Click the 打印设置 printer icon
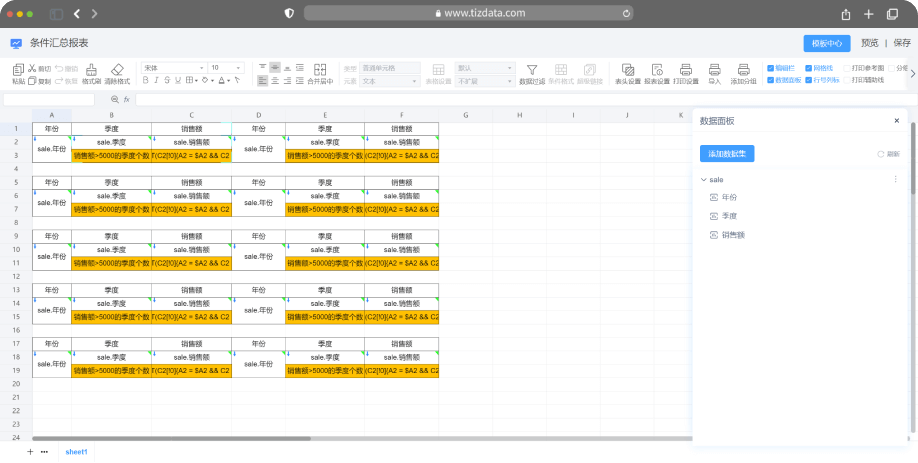 pos(686,69)
